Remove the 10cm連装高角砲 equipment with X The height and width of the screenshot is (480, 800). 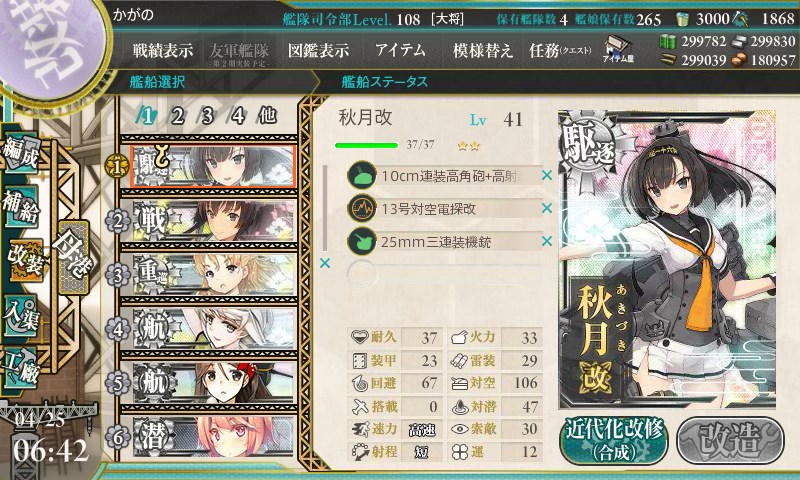pos(547,175)
